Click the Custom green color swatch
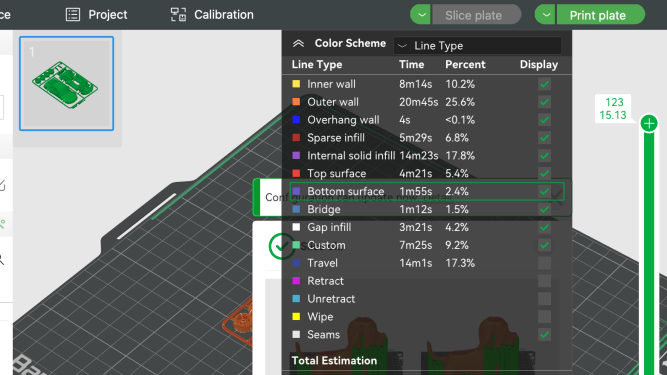667x375 pixels. pos(296,245)
